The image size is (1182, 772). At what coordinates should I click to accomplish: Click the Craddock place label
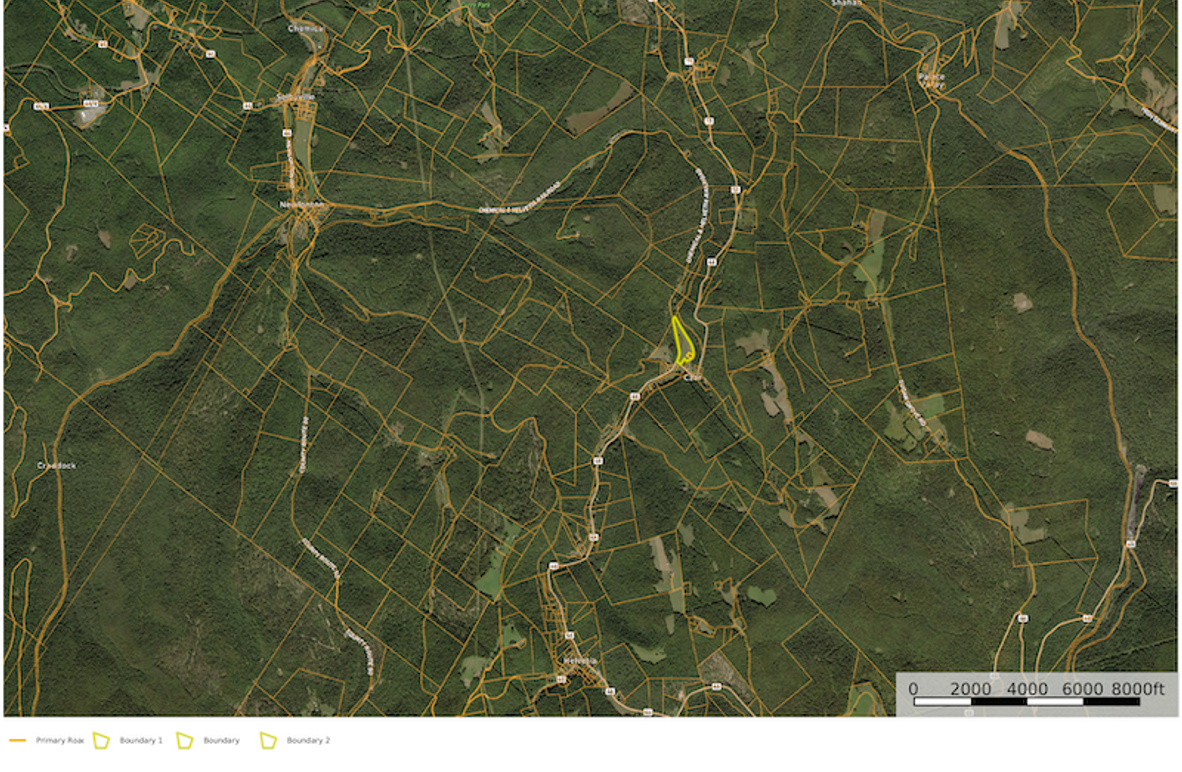click(x=55, y=465)
